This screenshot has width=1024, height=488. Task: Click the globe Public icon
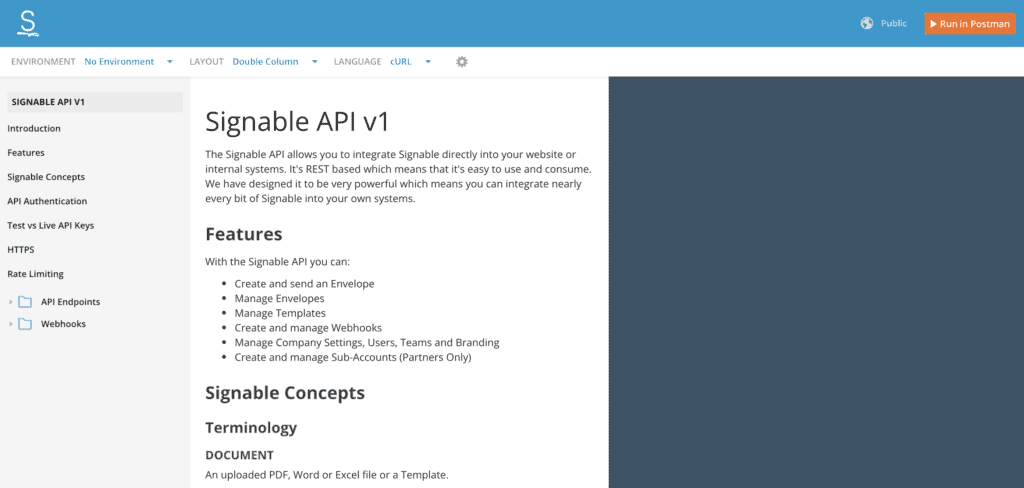pos(867,24)
